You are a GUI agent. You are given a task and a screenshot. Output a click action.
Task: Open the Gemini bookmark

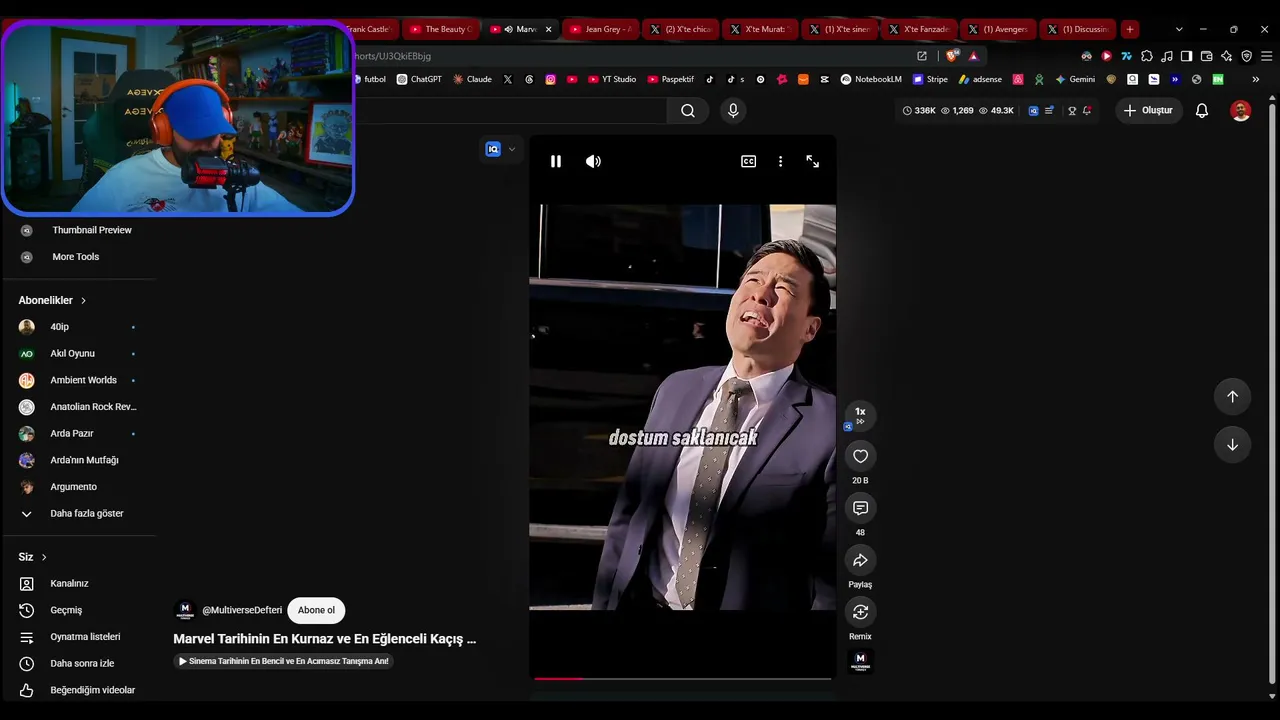pyautogui.click(x=1075, y=79)
